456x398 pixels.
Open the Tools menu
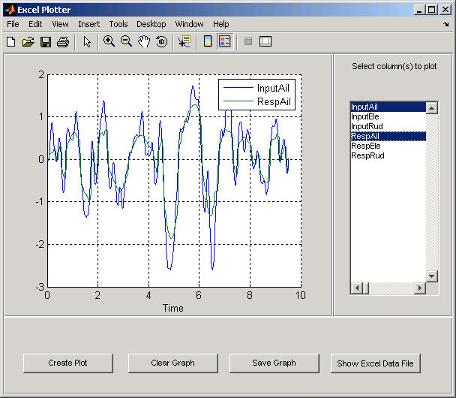[118, 24]
